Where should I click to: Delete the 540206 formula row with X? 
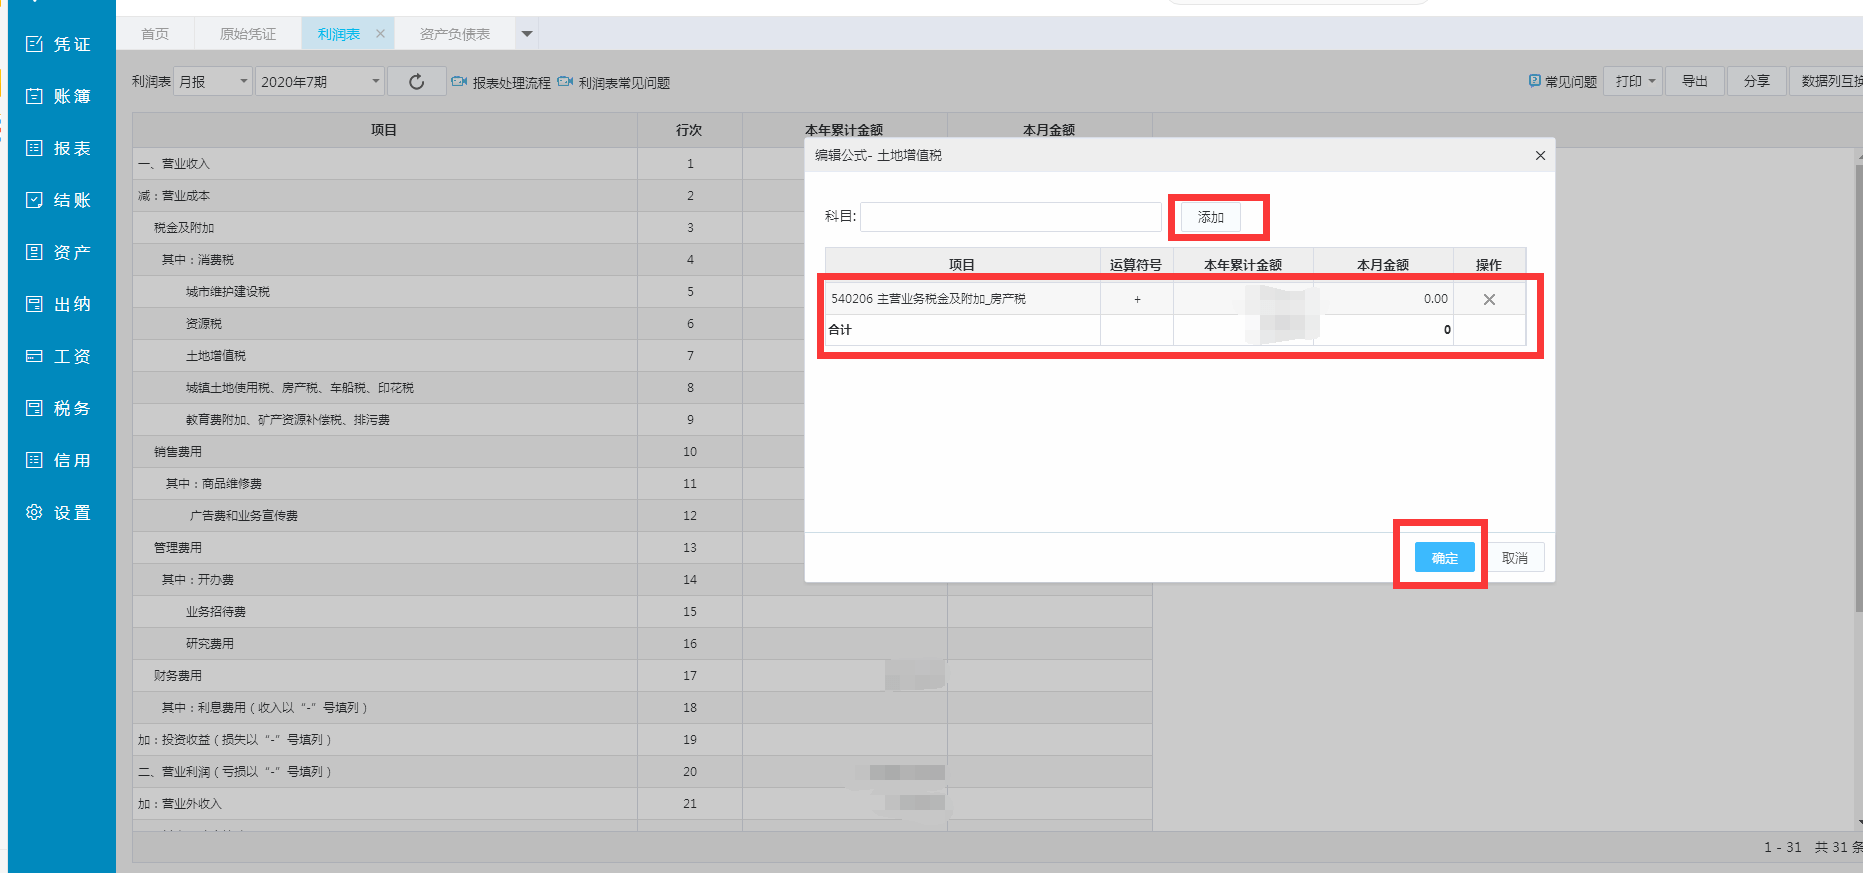[1489, 299]
